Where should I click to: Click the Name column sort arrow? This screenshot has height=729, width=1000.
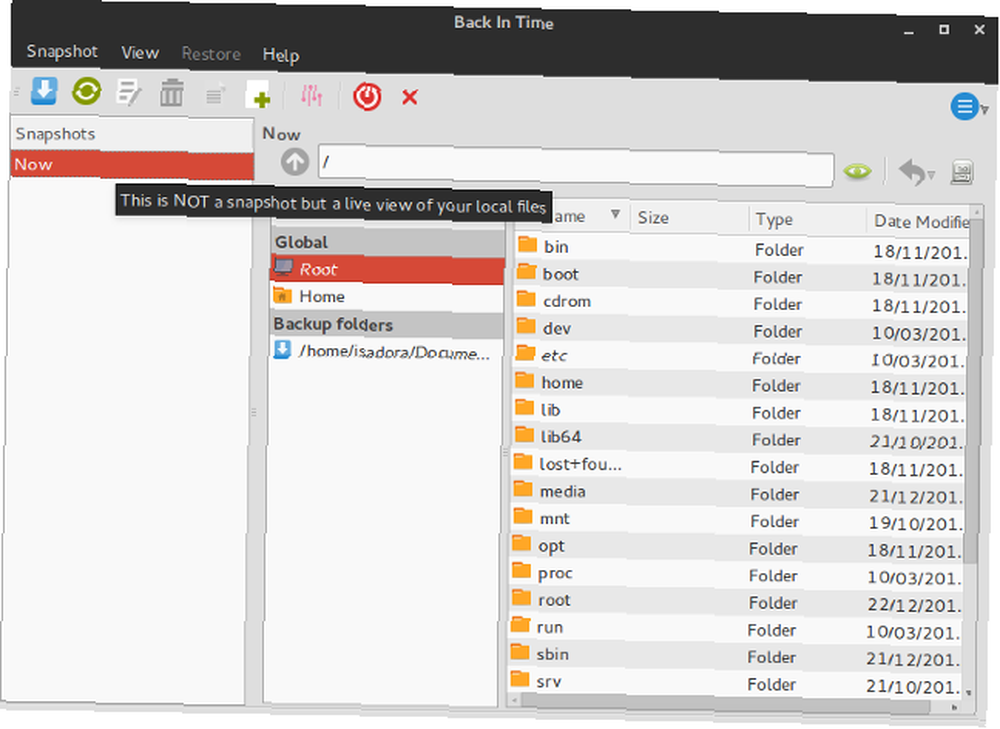(x=615, y=214)
